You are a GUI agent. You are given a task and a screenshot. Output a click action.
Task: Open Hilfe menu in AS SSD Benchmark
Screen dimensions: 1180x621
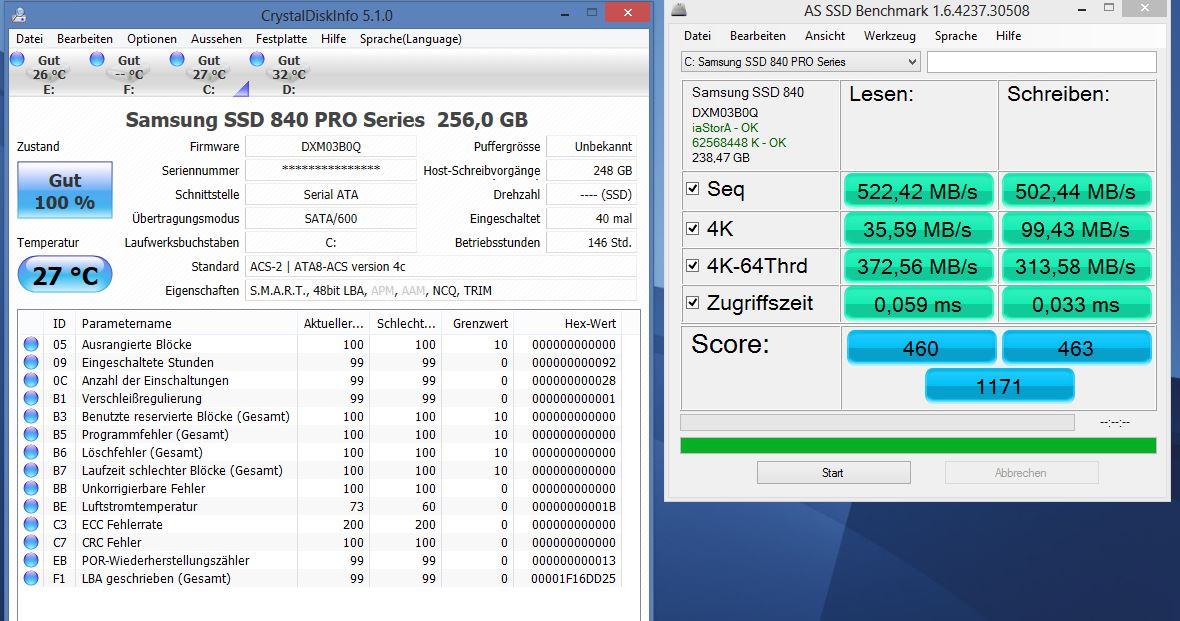pyautogui.click(x=1008, y=35)
